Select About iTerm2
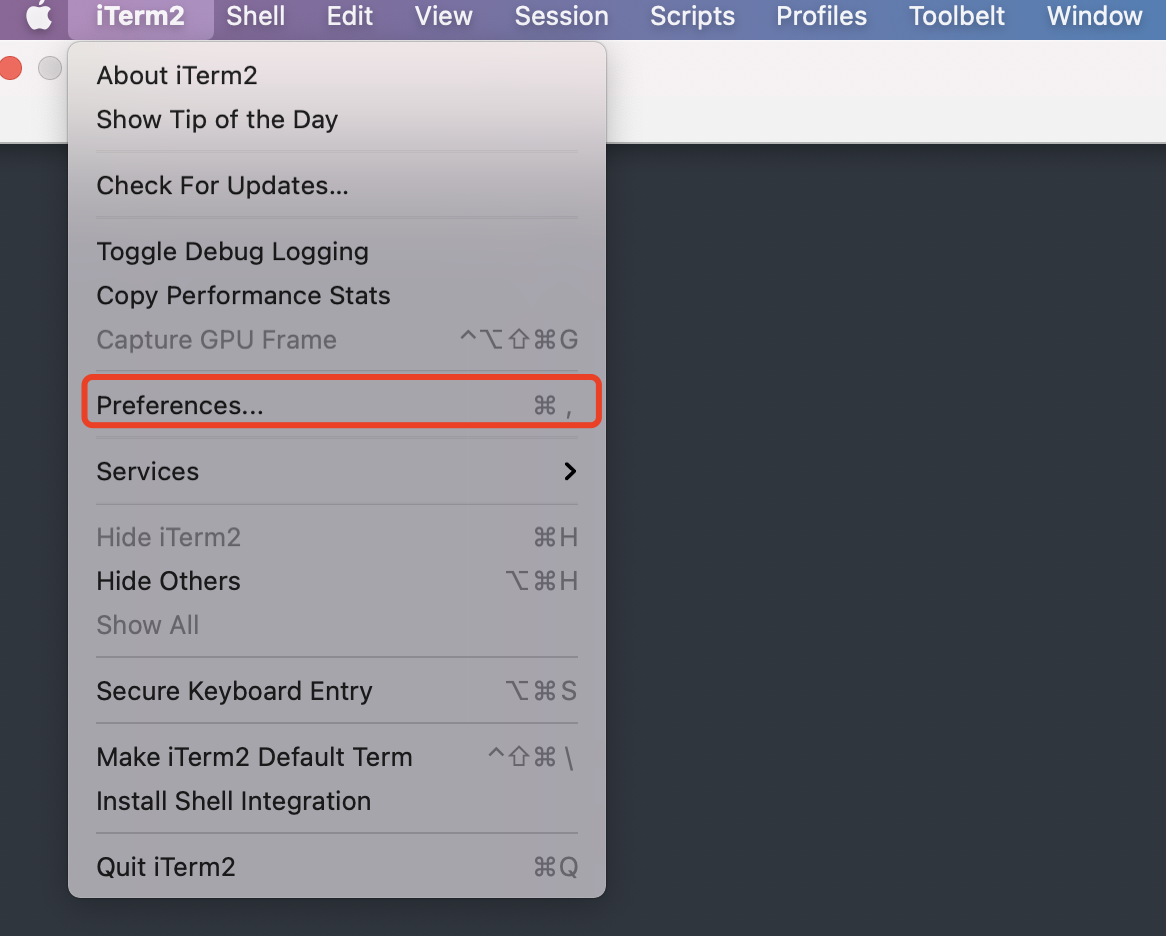Screen dimensions: 1166x936 177,75
